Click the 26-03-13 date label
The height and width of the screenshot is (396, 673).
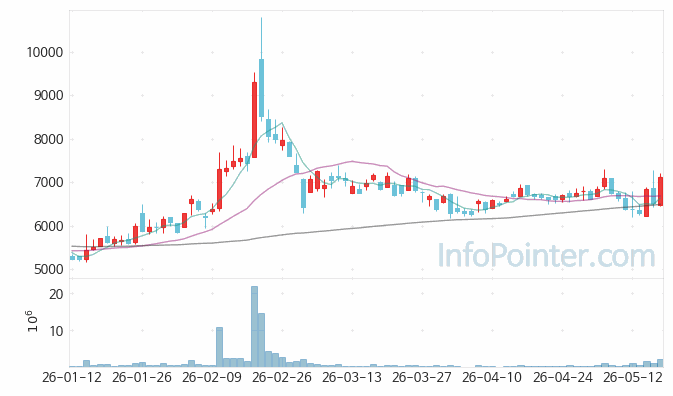click(352, 378)
